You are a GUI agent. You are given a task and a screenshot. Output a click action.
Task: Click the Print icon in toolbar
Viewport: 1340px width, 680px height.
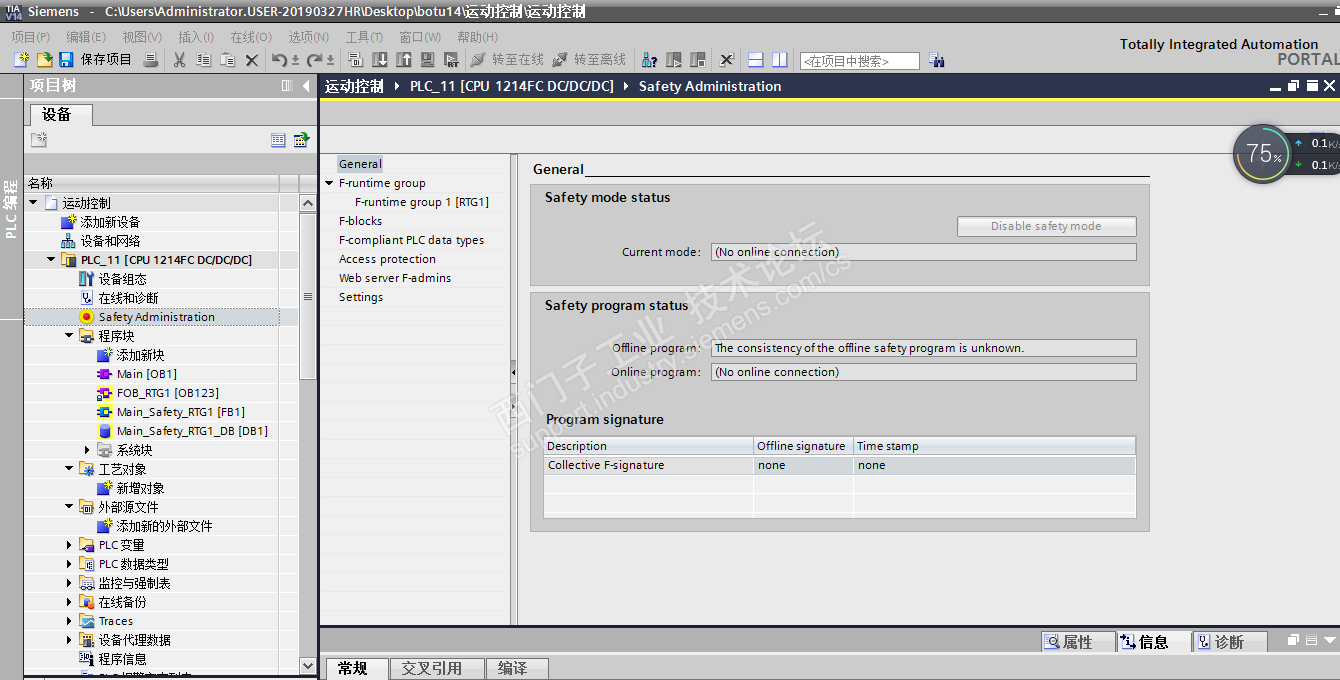pos(150,60)
